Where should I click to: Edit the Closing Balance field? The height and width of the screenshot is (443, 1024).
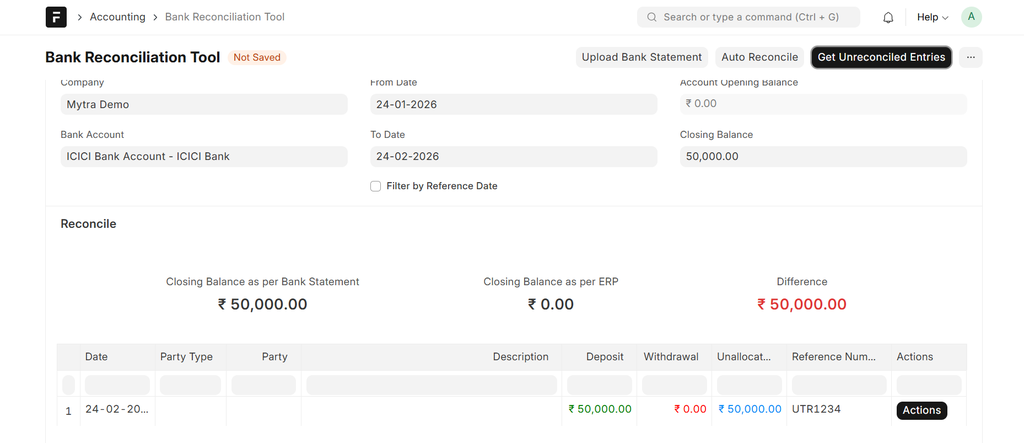click(822, 157)
